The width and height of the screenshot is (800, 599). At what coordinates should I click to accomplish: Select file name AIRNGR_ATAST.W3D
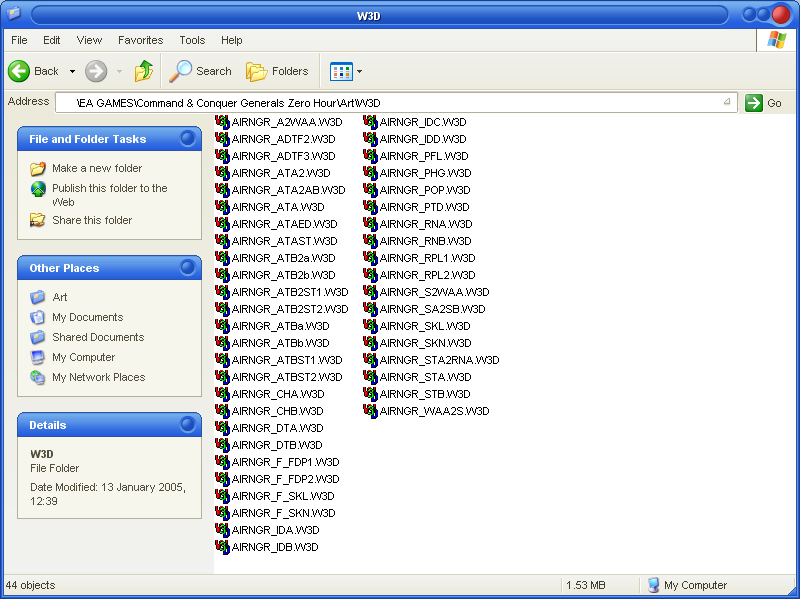click(284, 241)
